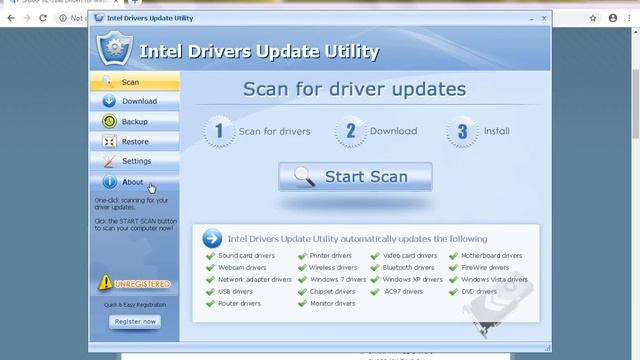The height and width of the screenshot is (360, 640).
Task: Click the Windows 7 drivers text
Action: click(x=338, y=280)
